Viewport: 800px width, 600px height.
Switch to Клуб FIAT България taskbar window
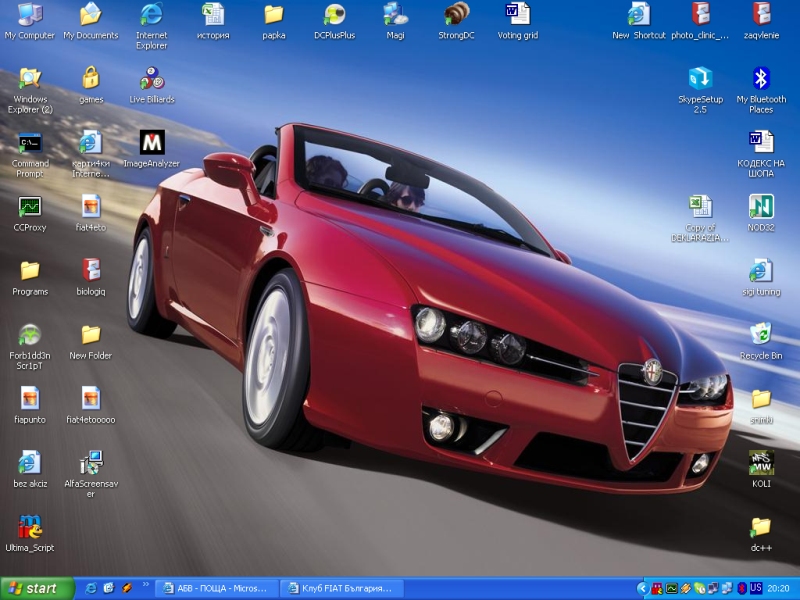click(x=340, y=588)
